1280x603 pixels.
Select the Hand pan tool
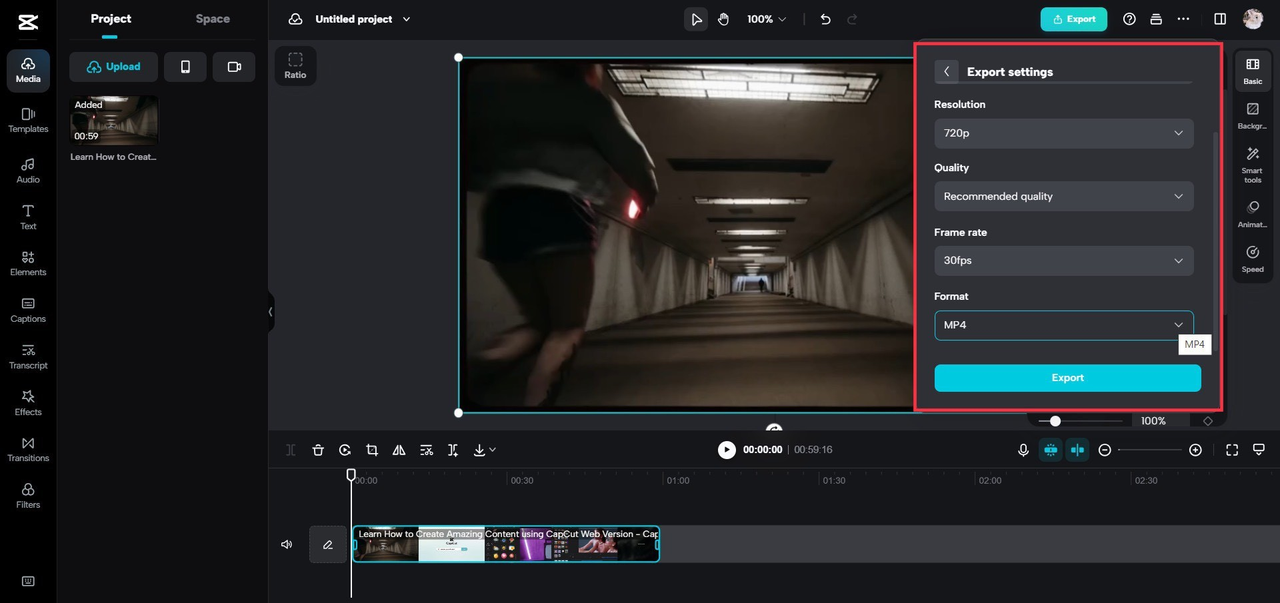(x=724, y=19)
